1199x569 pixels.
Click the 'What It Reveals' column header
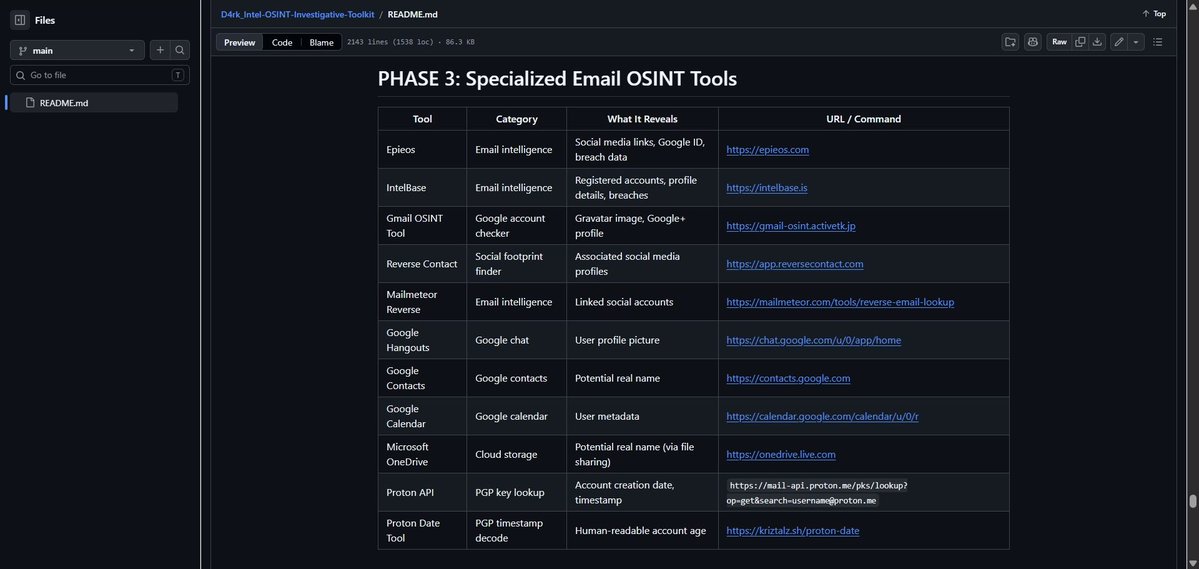[x=642, y=119]
